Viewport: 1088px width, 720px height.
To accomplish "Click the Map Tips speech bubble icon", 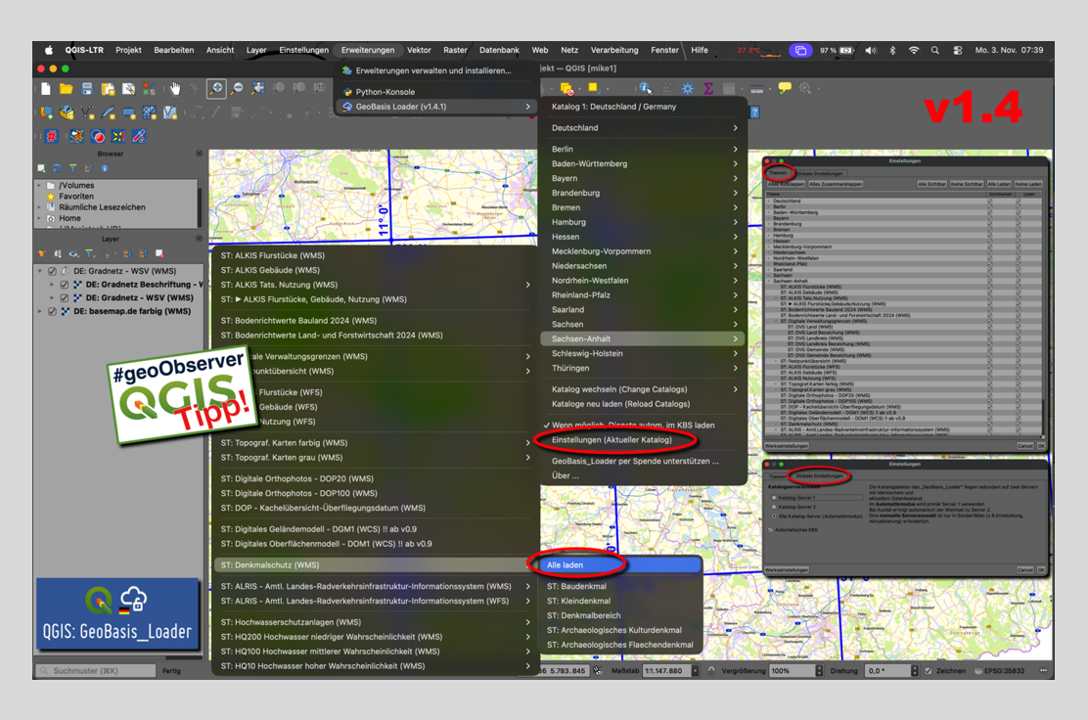I will click(x=784, y=89).
